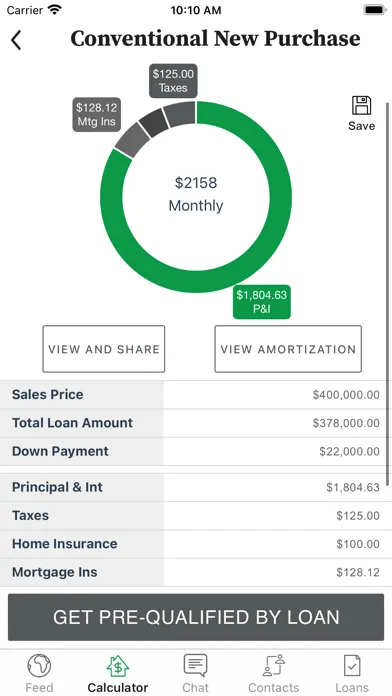This screenshot has width=392, height=696.
Task: Open the Feed globe tab
Action: coord(39,666)
